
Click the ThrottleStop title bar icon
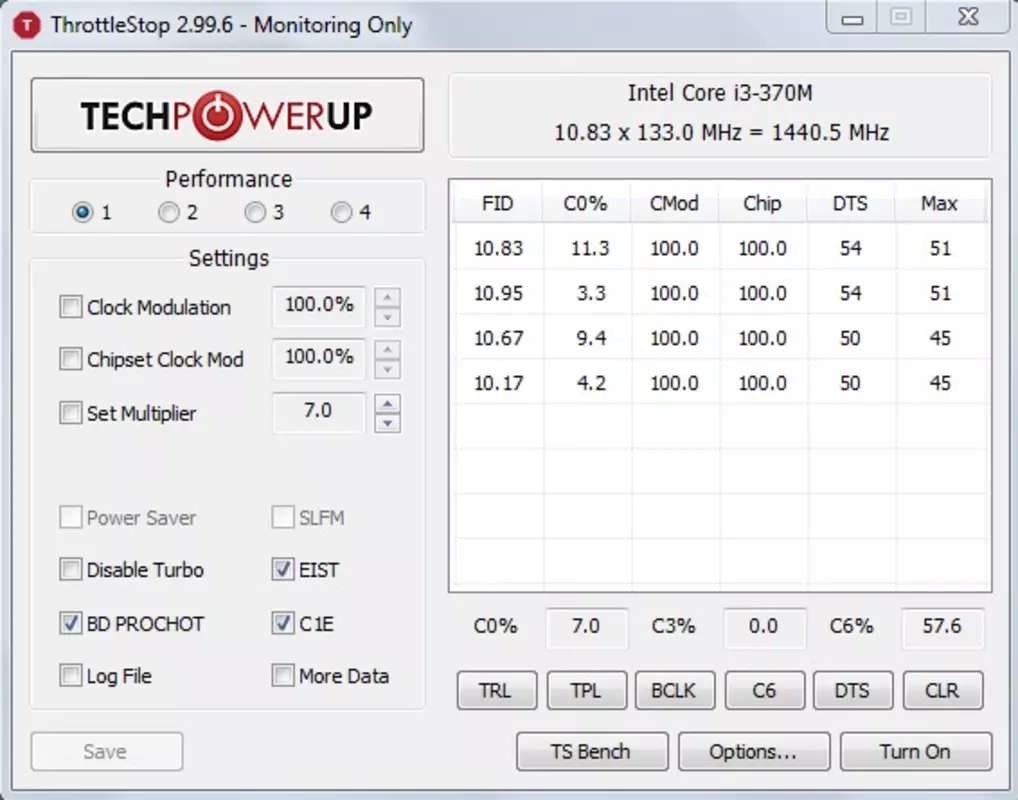27,25
